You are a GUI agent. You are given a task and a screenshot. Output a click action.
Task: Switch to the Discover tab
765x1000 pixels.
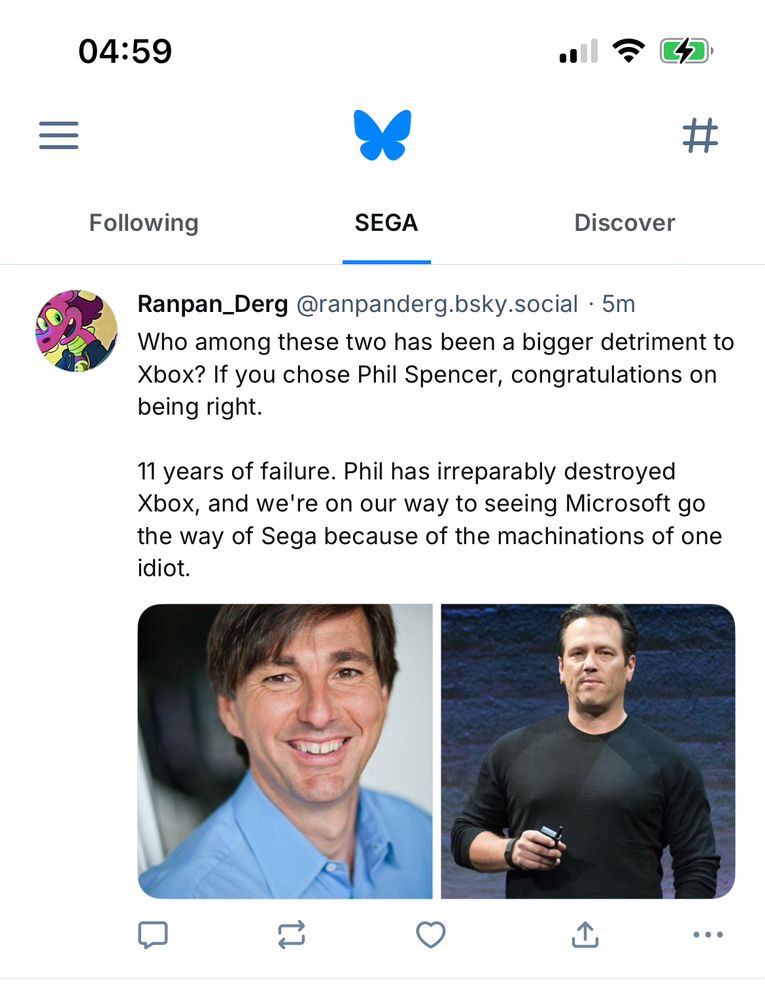[x=624, y=223]
